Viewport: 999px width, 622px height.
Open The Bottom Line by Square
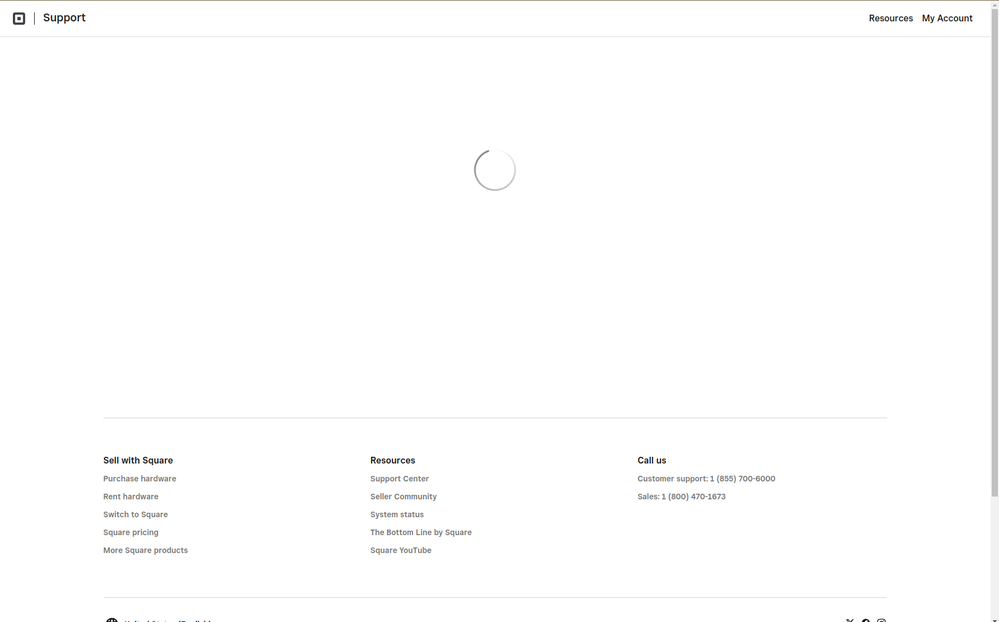tap(420, 533)
